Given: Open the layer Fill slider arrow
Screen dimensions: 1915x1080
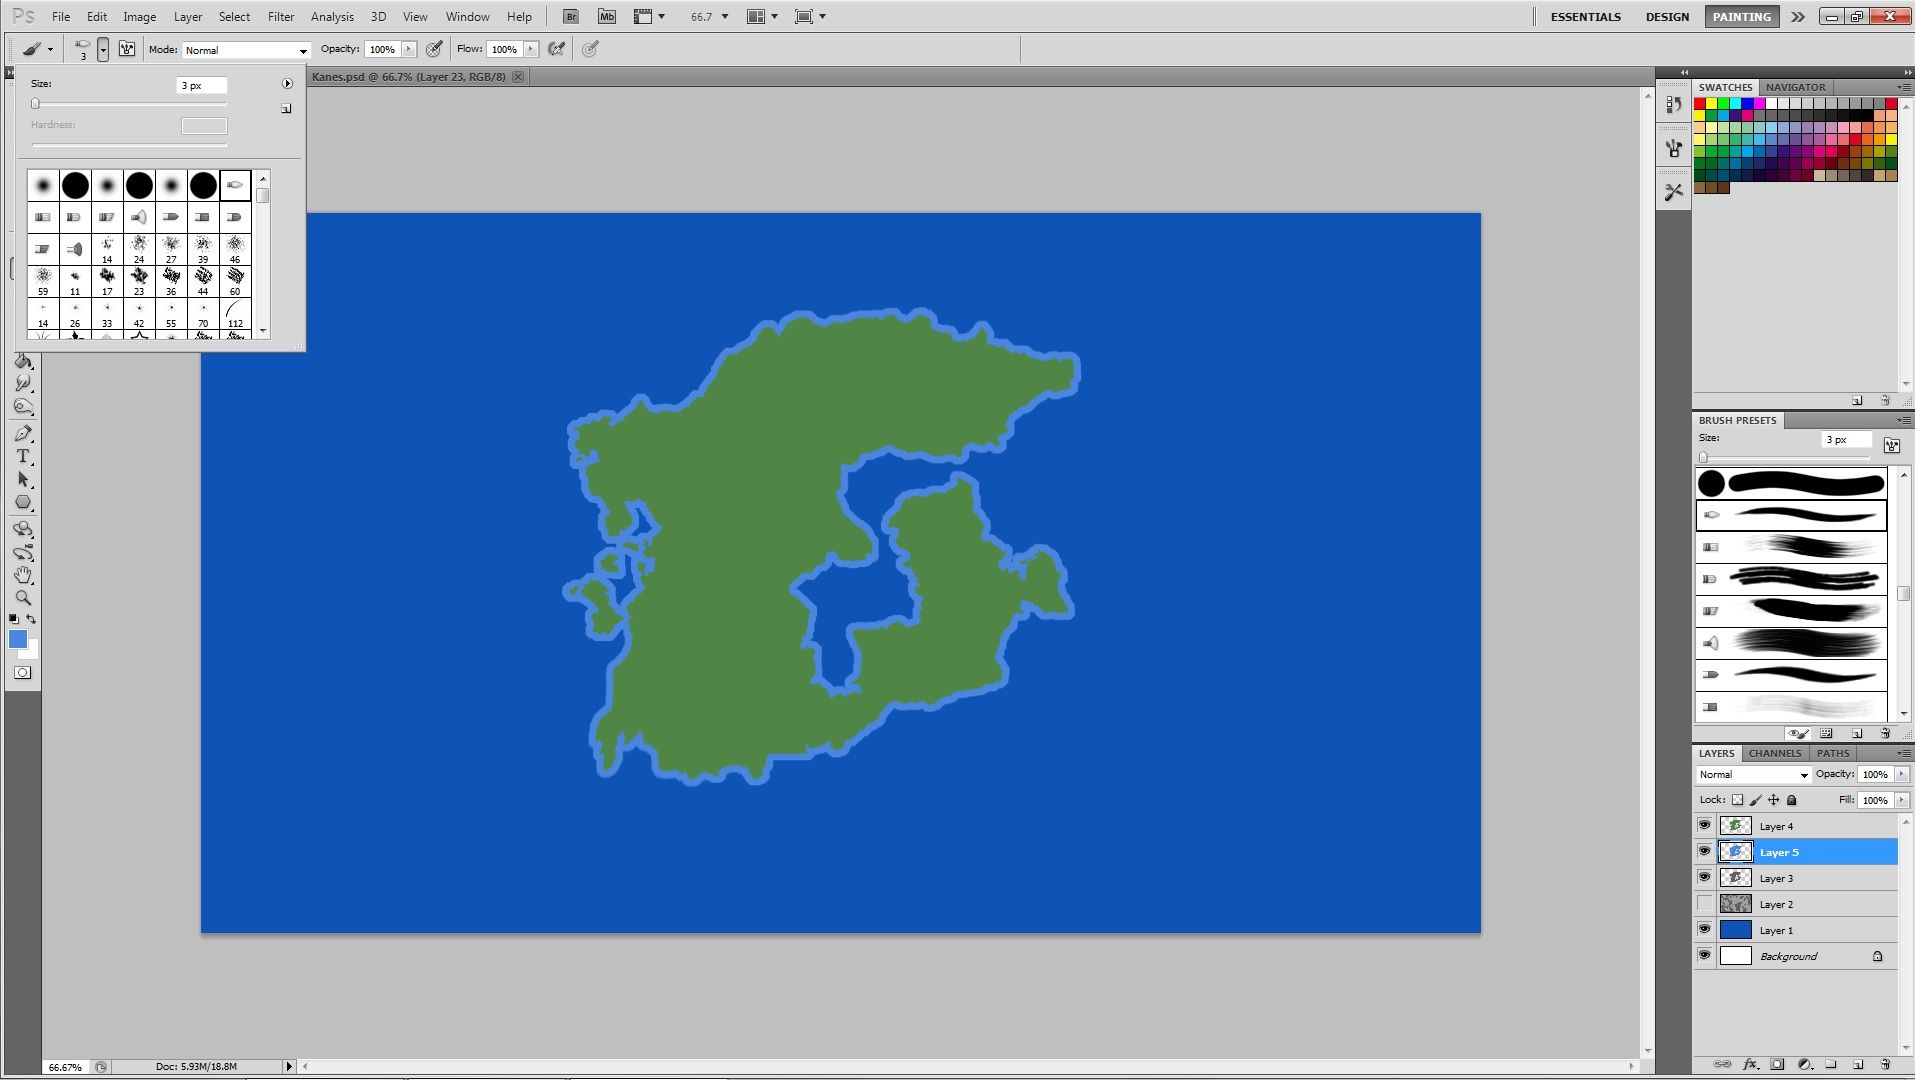Looking at the screenshot, I should [1901, 800].
